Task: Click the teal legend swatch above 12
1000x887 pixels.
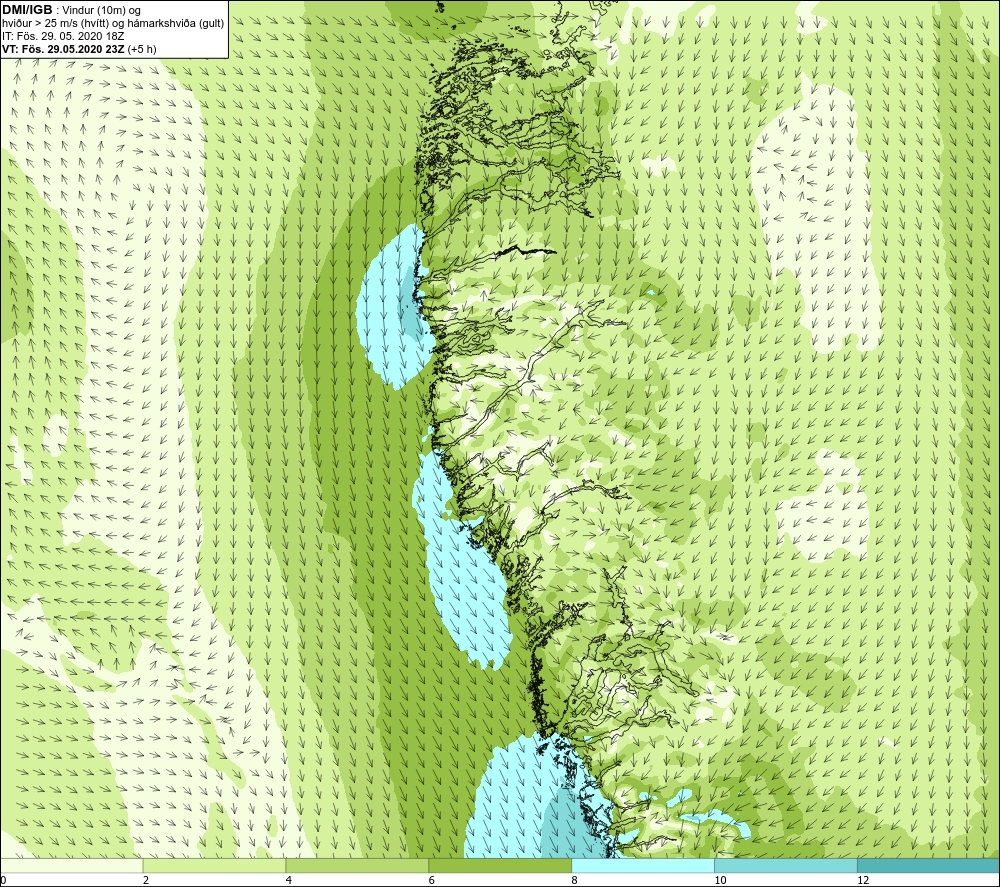Action: tap(929, 865)
